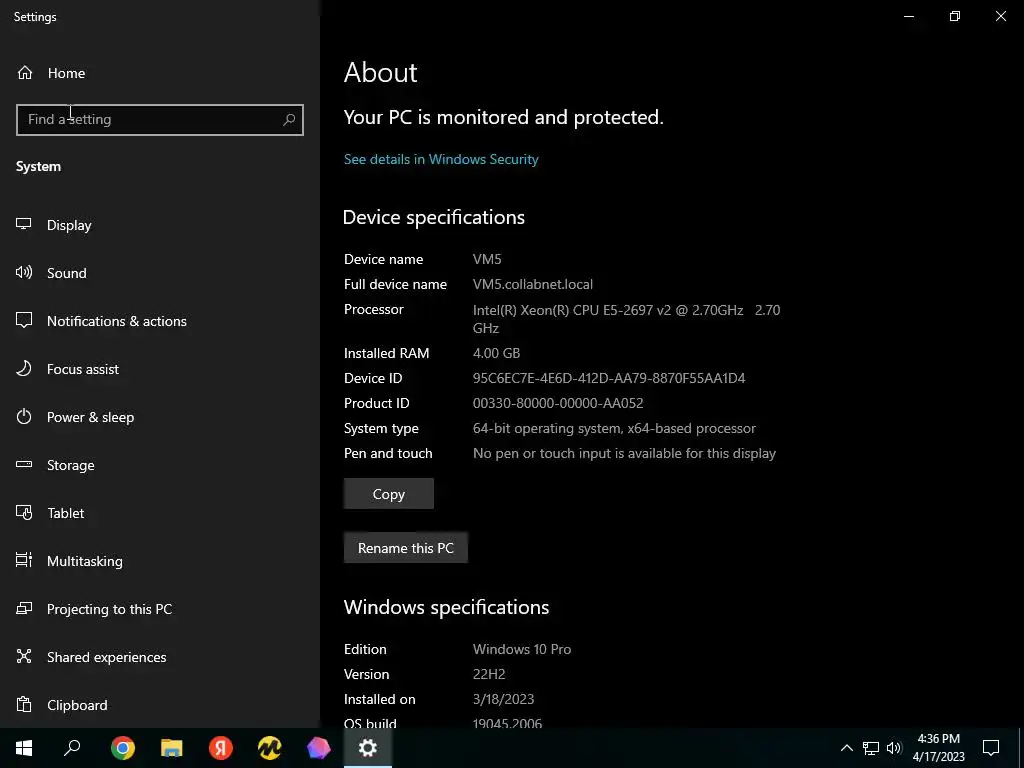Open the purple gem app on taskbar
Screen dimensions: 1024x768
[x=319, y=748]
